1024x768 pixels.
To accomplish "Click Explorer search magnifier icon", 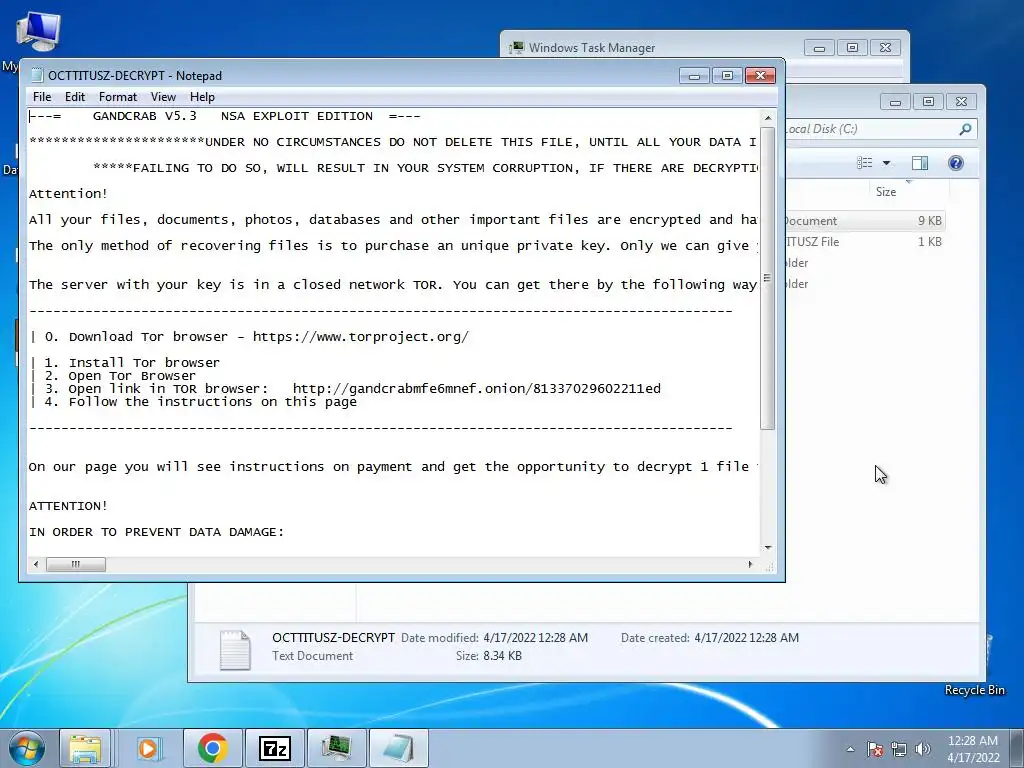I will click(x=965, y=129).
